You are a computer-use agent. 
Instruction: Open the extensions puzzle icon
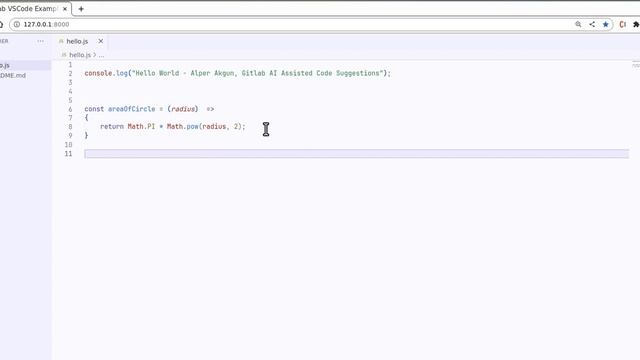point(636,24)
